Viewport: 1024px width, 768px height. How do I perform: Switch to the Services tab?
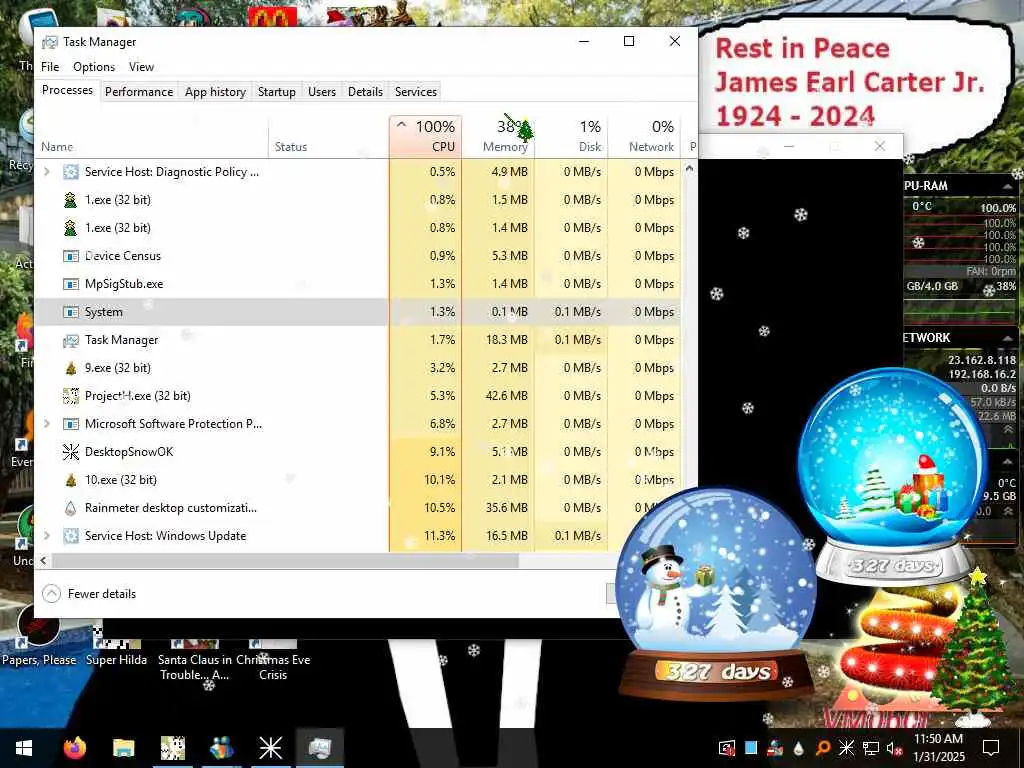coord(416,92)
